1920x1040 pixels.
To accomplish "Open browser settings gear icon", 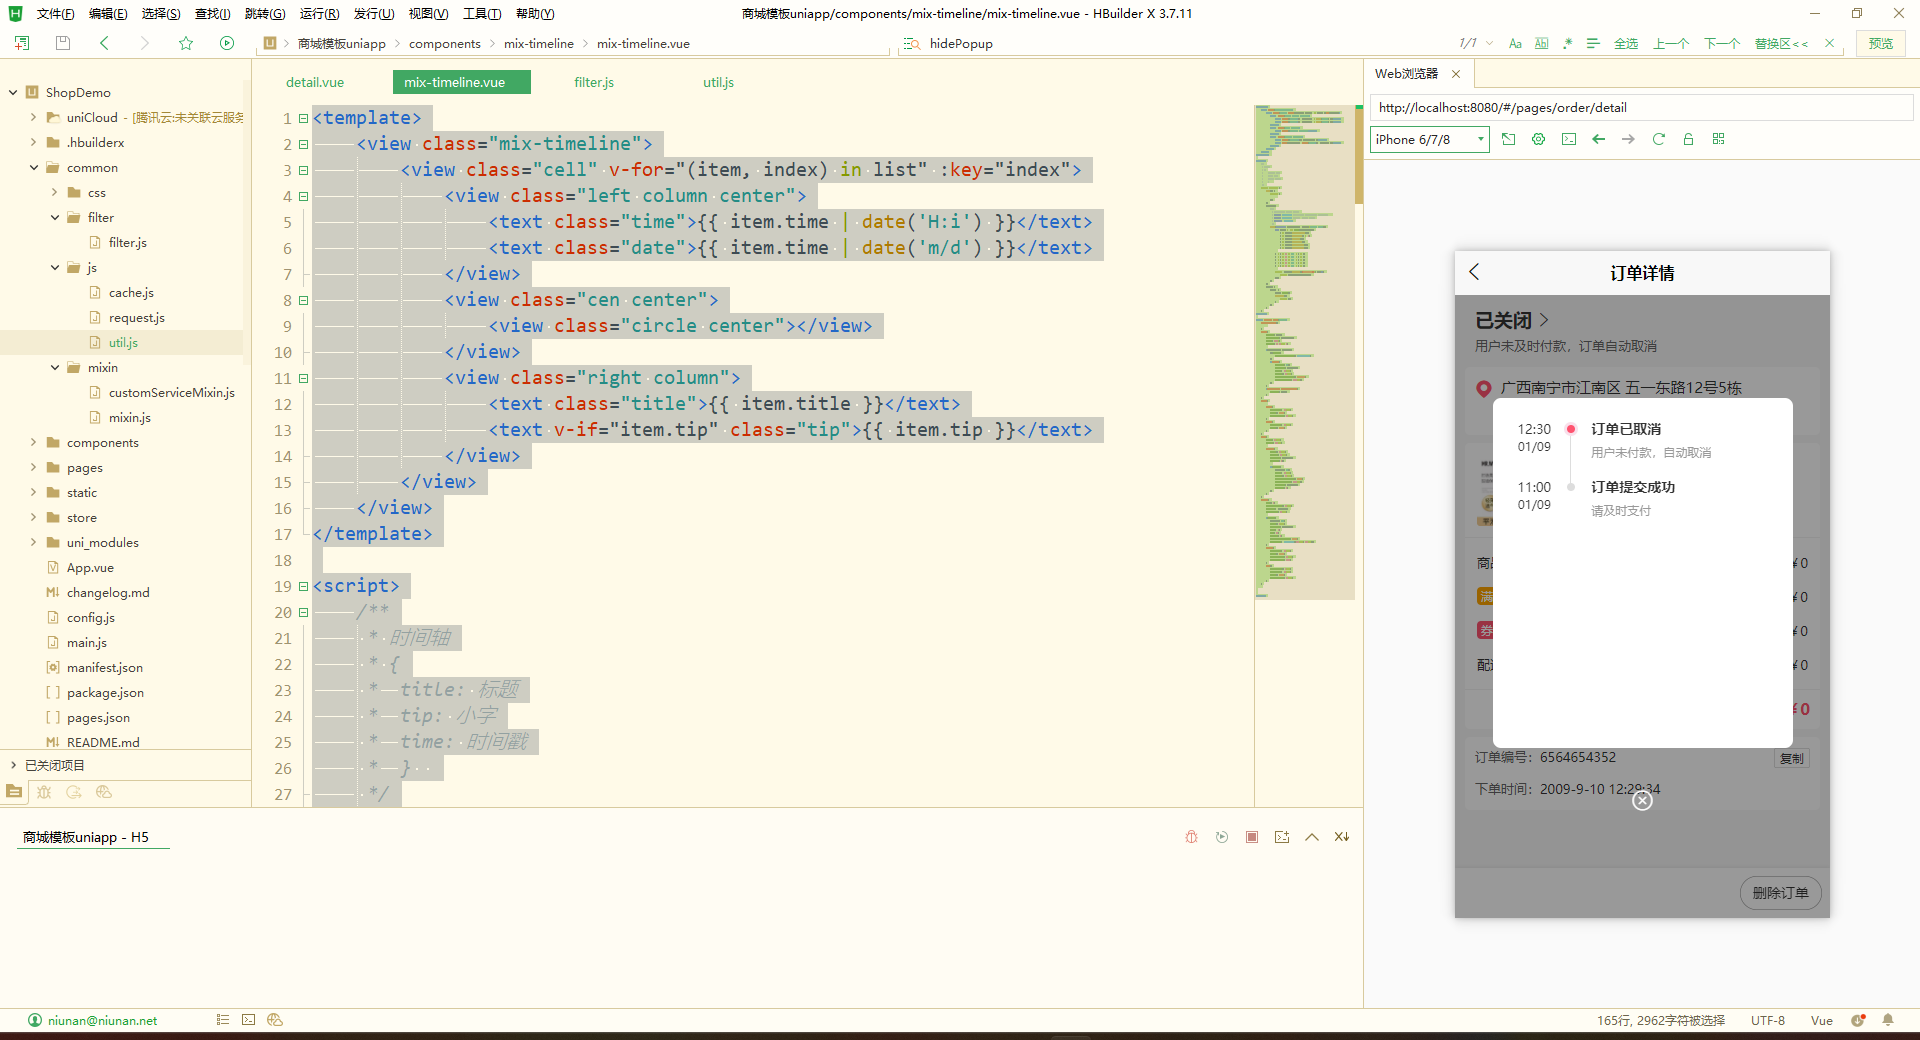I will 1538,139.
